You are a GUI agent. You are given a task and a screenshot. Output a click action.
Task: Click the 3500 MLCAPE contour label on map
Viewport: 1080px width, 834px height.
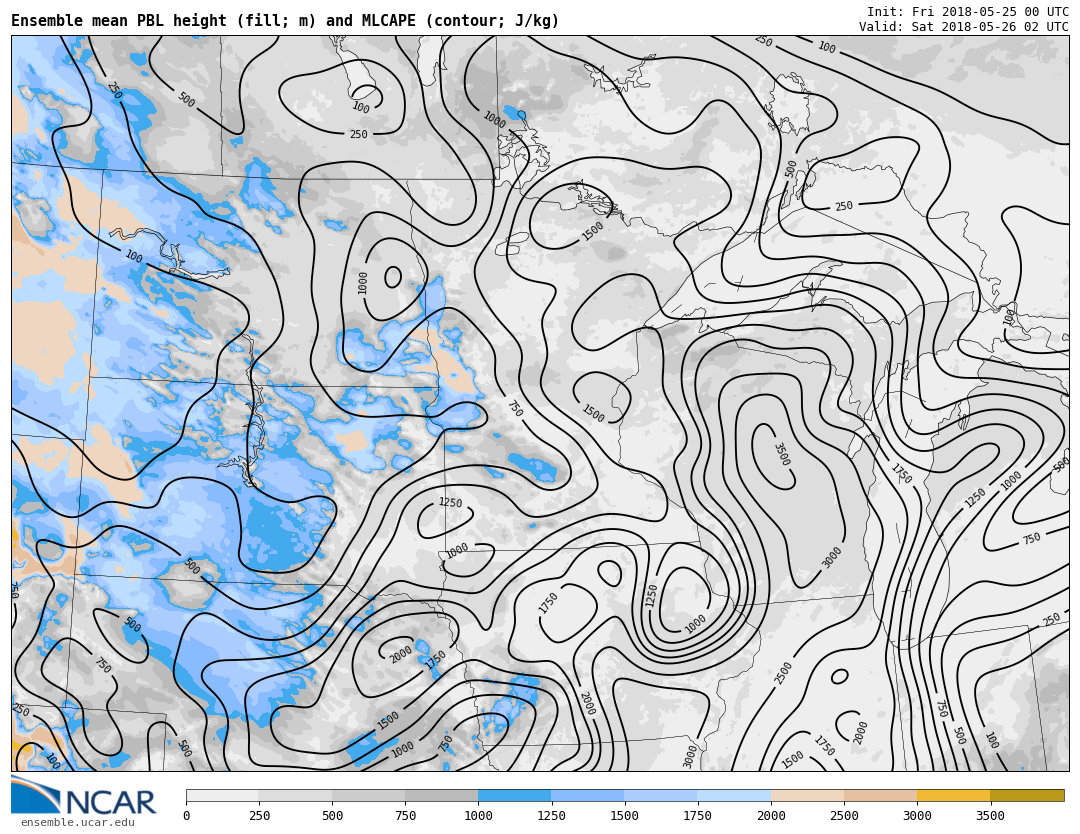[780, 454]
